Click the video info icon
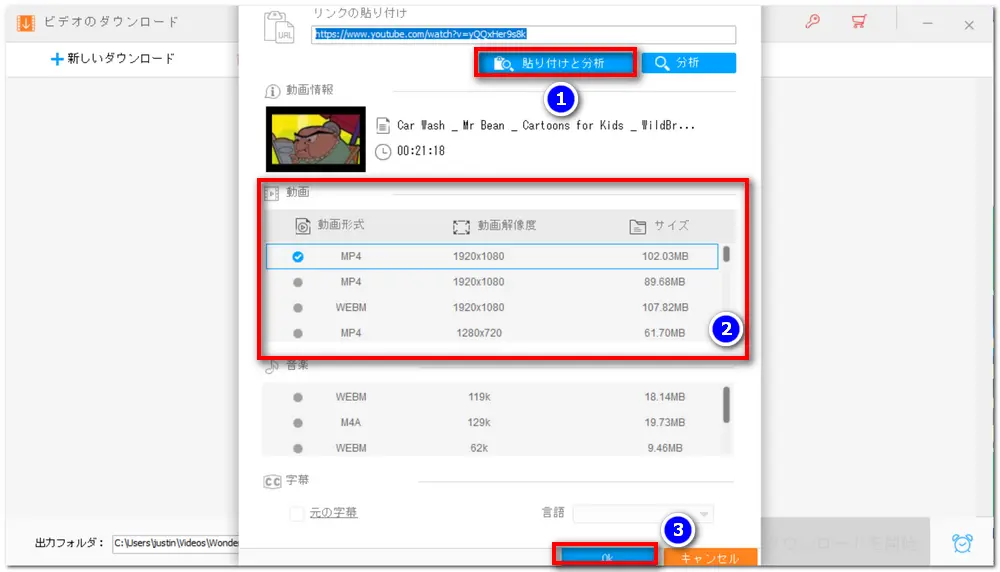Screen dimensions: 1000x572 pos(271,90)
